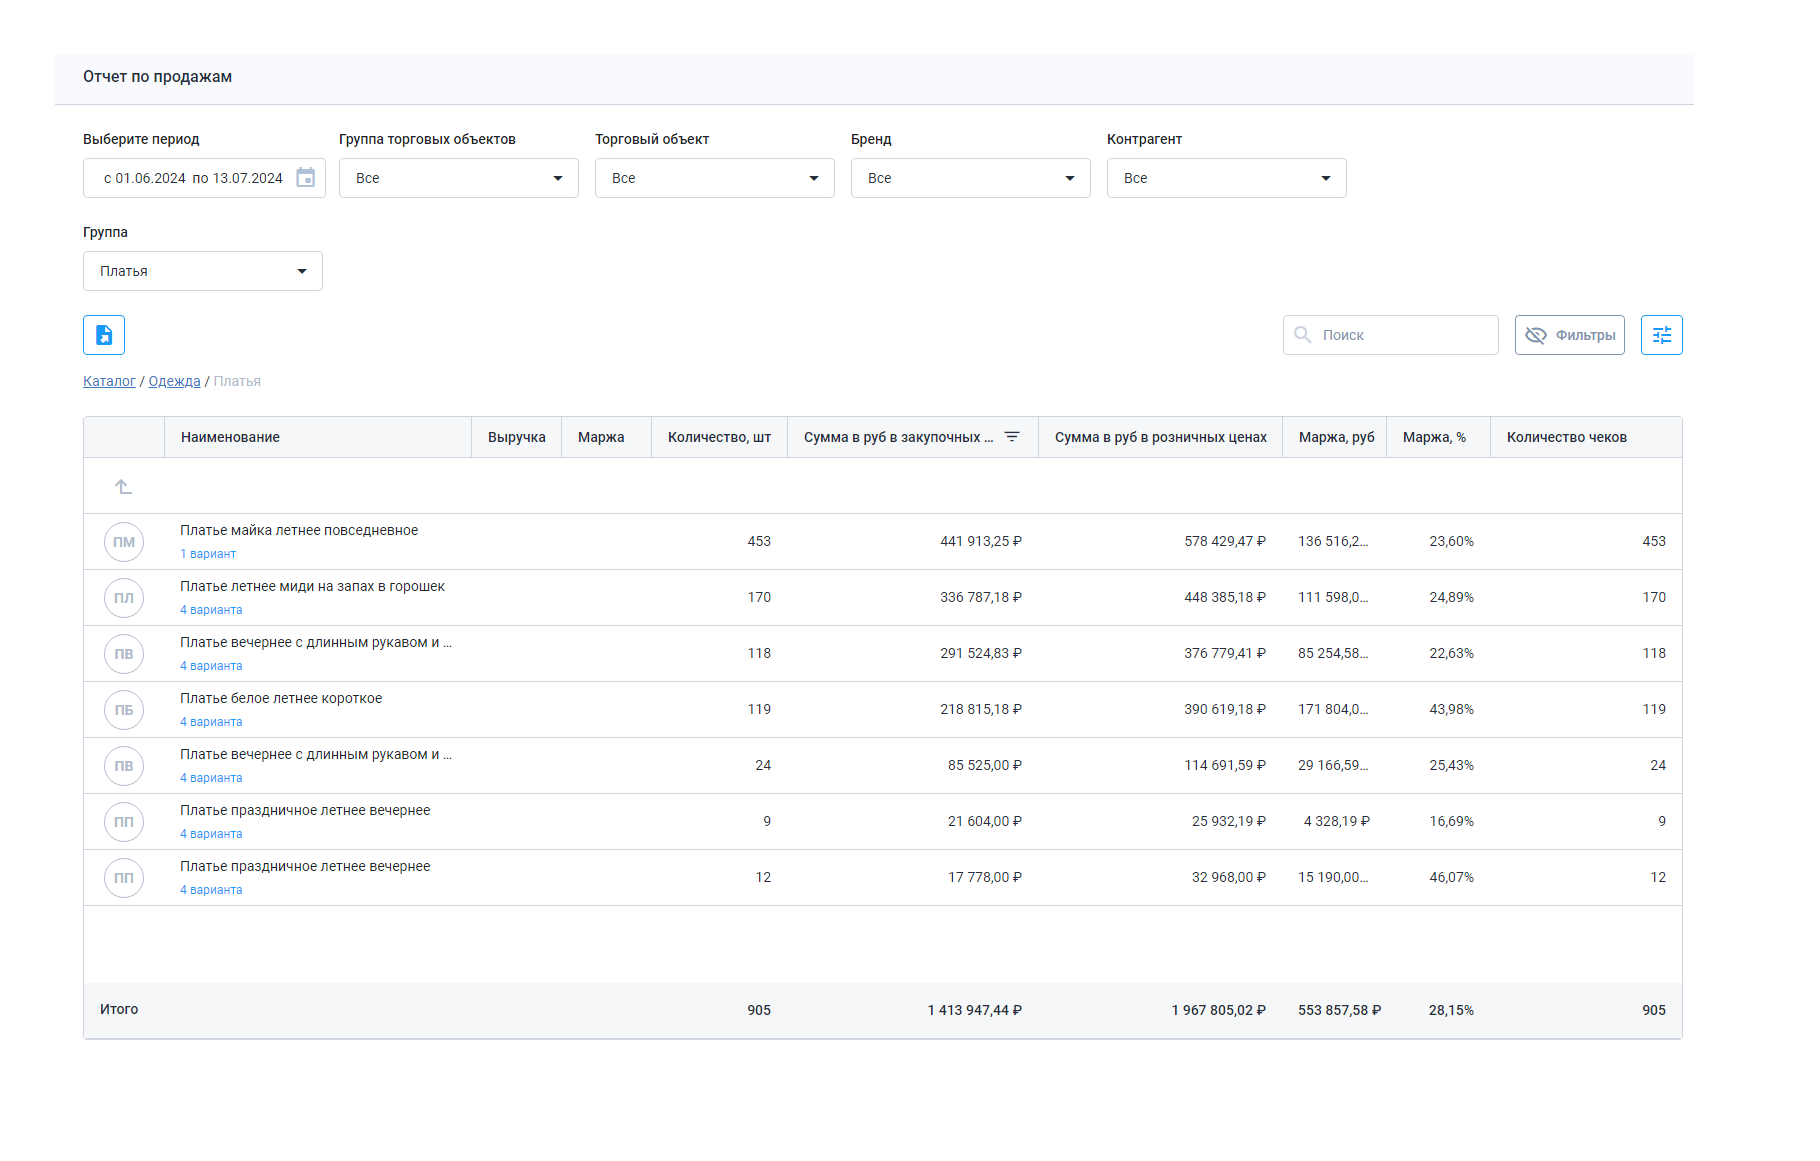Click the export report file icon
This screenshot has height=1161, width=1820.
(104, 335)
